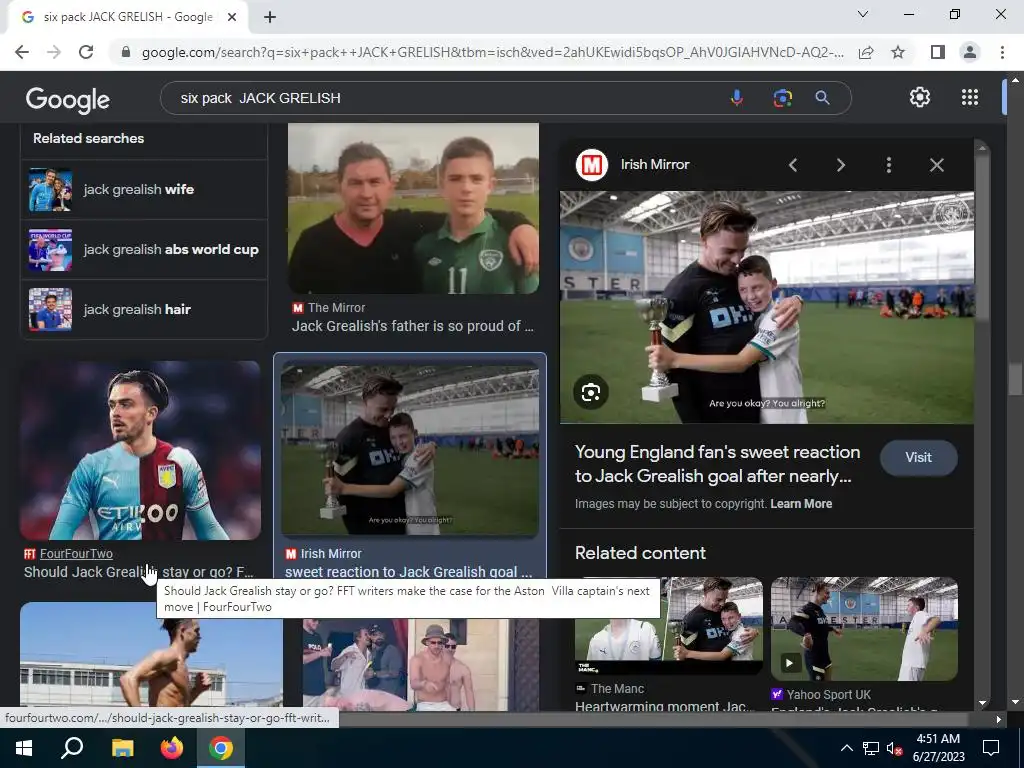Open the Windows Start menu
This screenshot has height=768, width=1024.
(x=24, y=748)
